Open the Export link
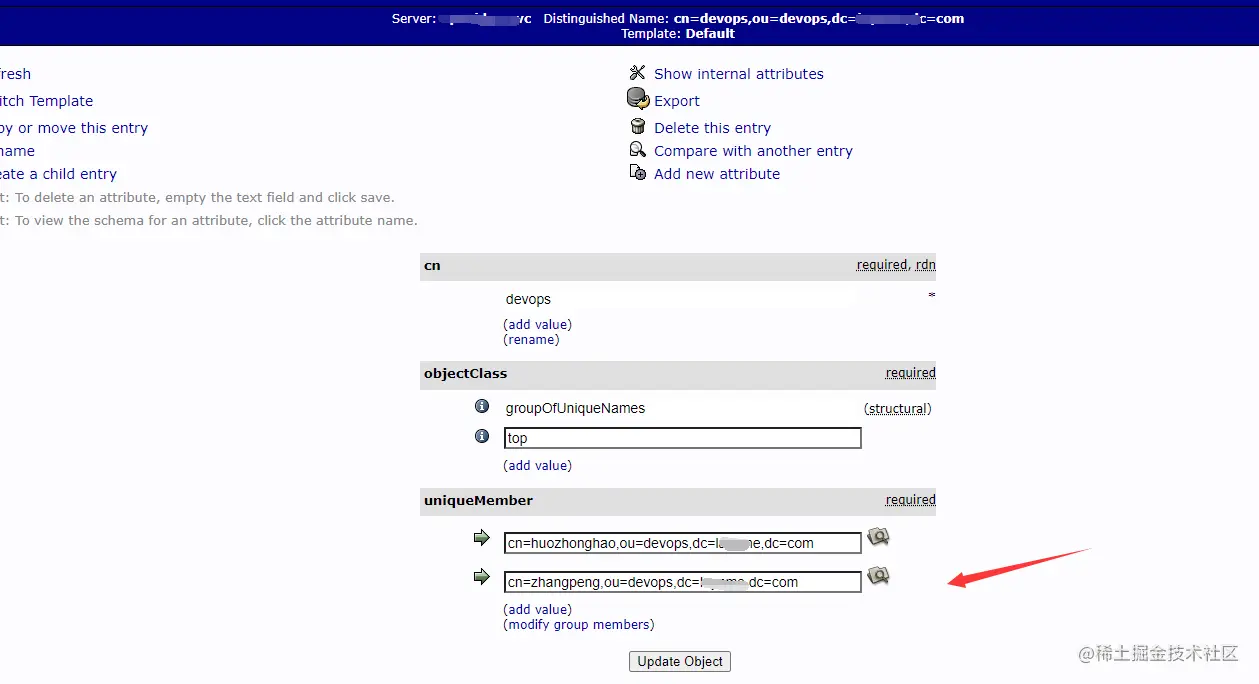Image resolution: width=1259 pixels, height=684 pixels. [677, 101]
